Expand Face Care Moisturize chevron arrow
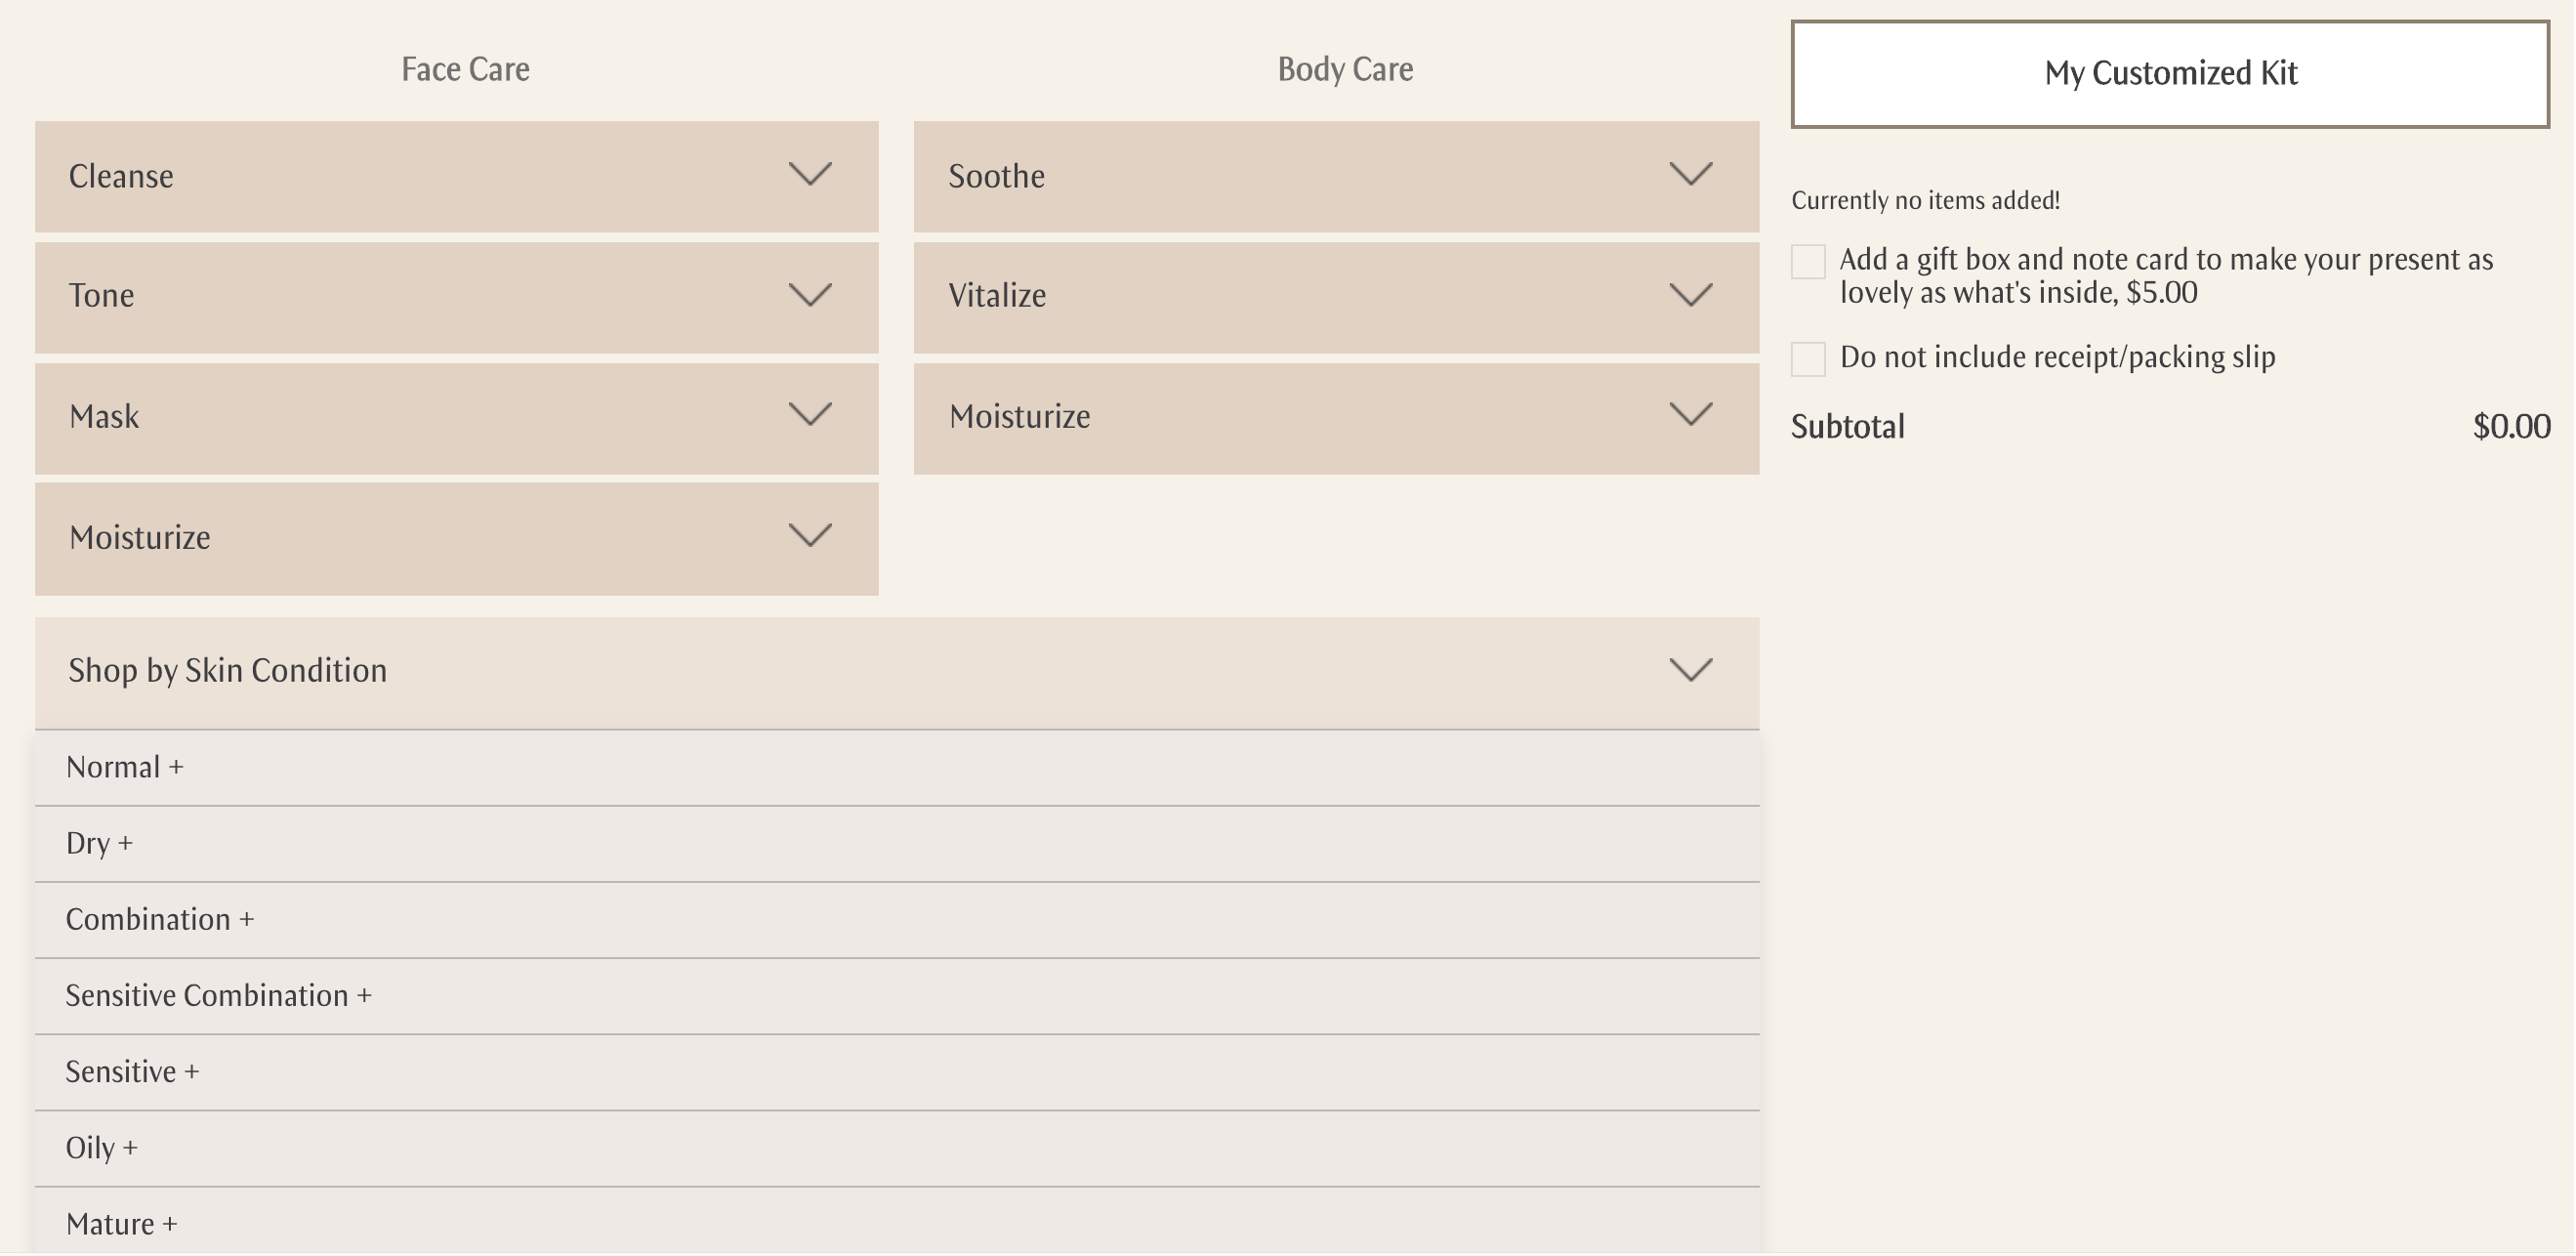This screenshot has height=1256, width=2576. tap(810, 535)
